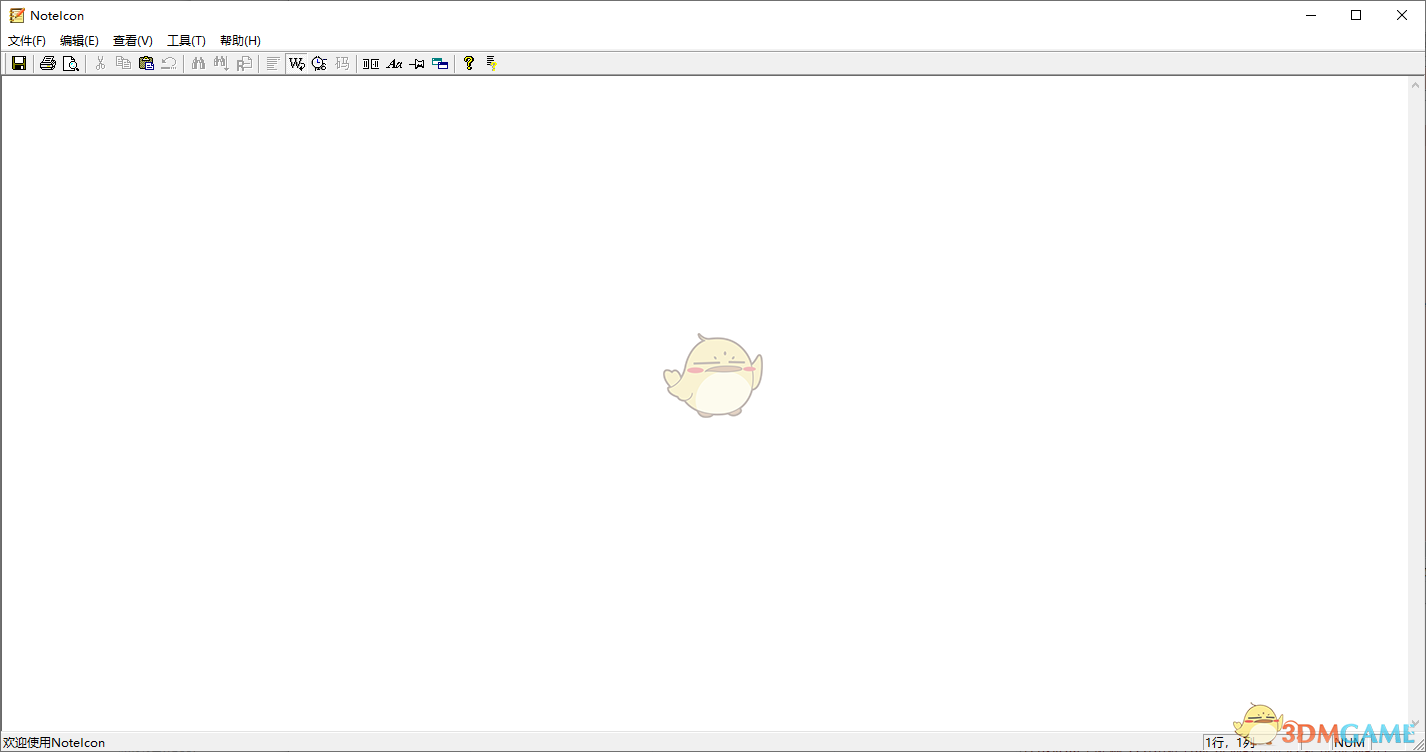
Task: Open the 查看(V) menu
Action: (x=132, y=40)
